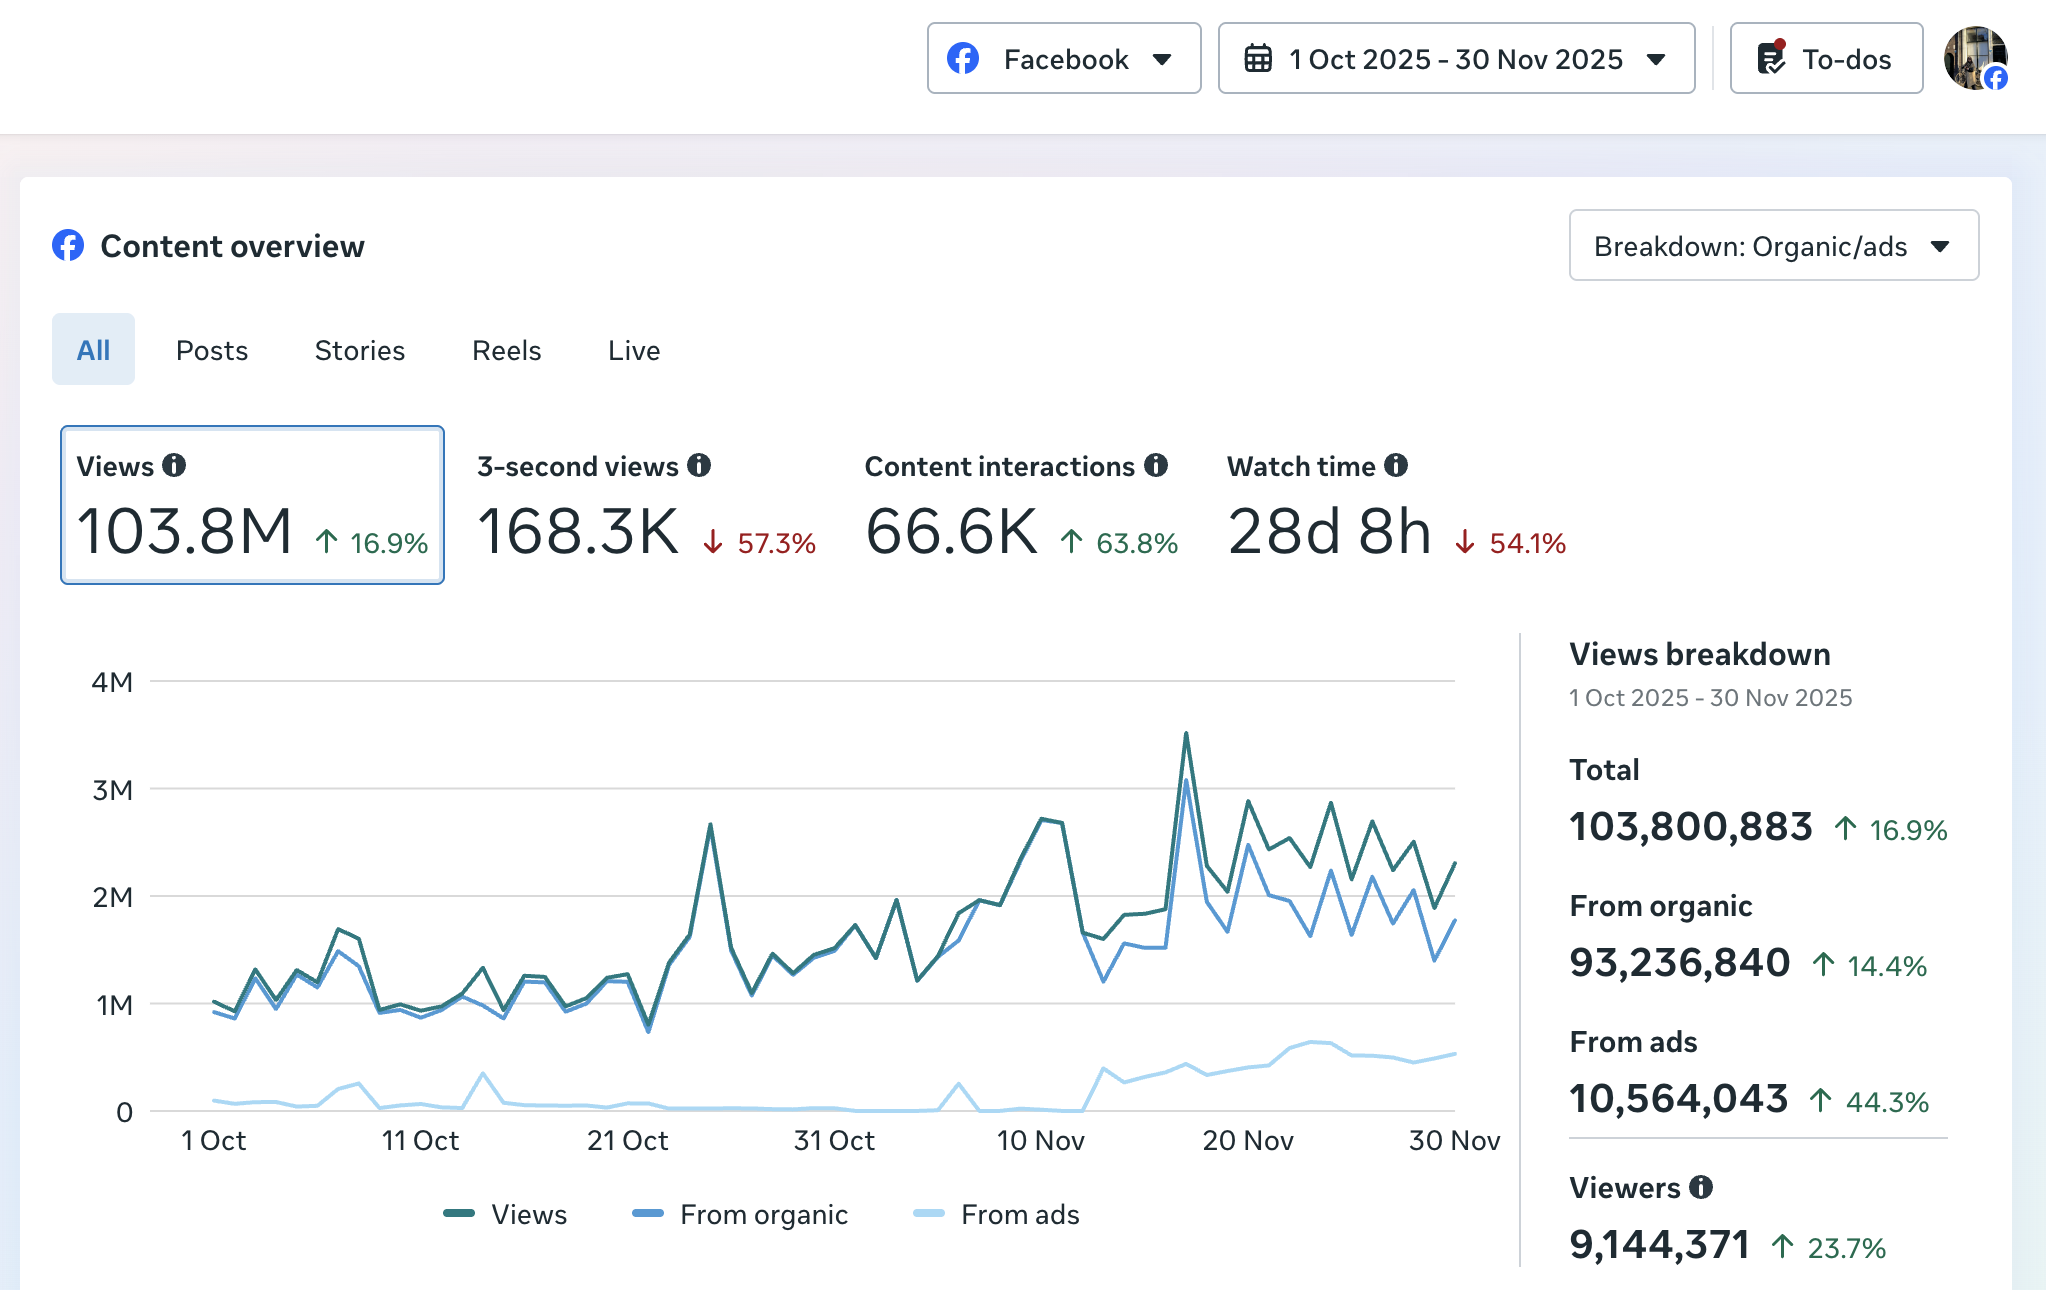Click the 168.3K 3-second views value

tap(578, 531)
